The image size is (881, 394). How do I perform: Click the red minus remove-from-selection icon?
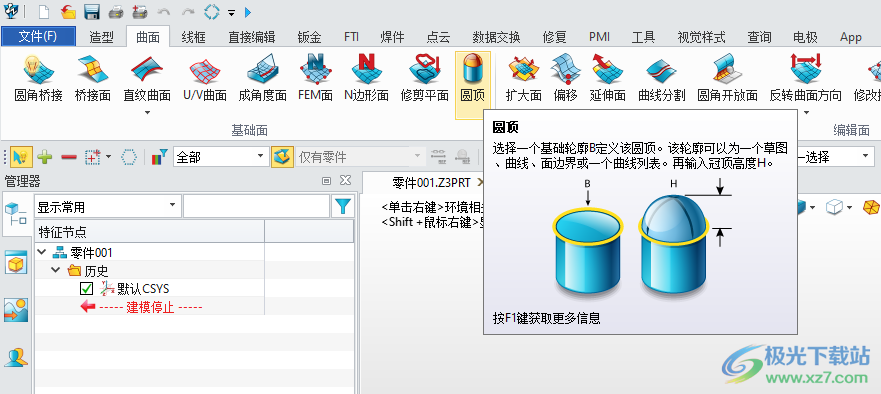69,157
